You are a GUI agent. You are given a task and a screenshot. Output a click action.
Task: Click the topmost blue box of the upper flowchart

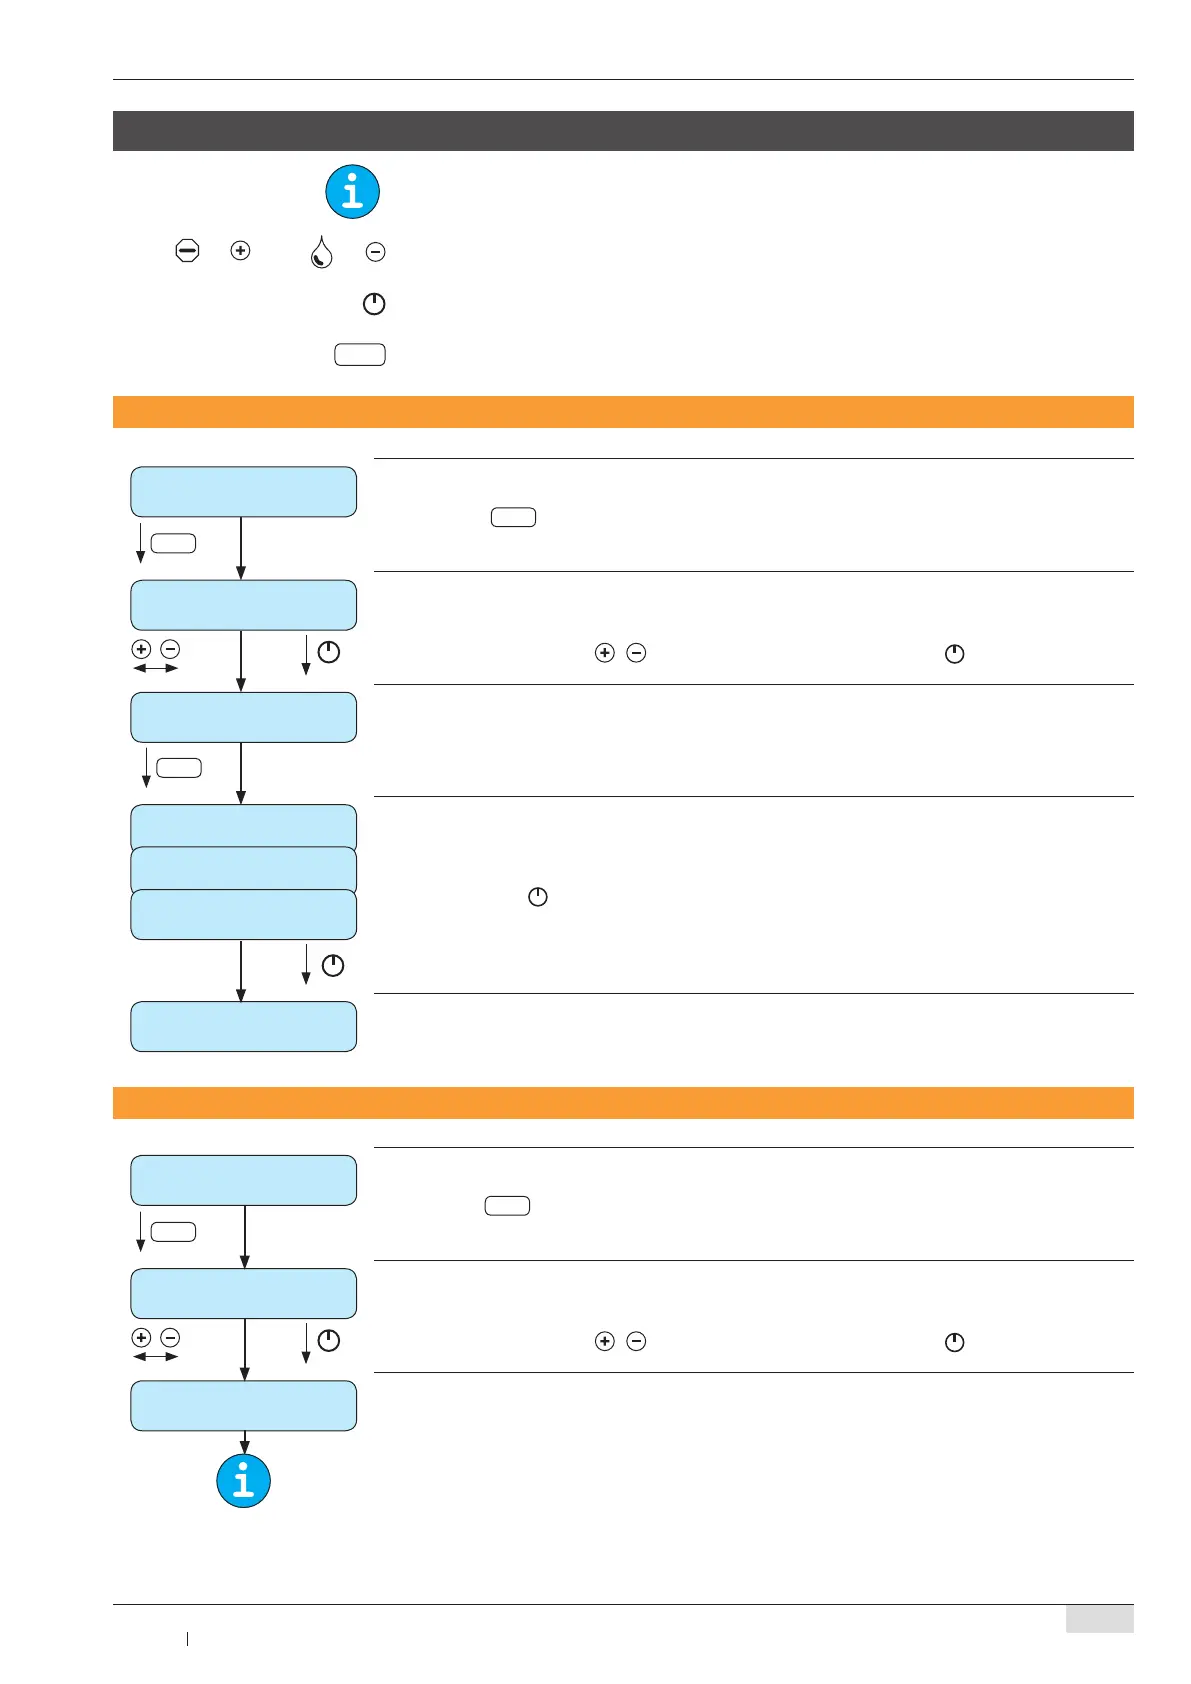[244, 492]
